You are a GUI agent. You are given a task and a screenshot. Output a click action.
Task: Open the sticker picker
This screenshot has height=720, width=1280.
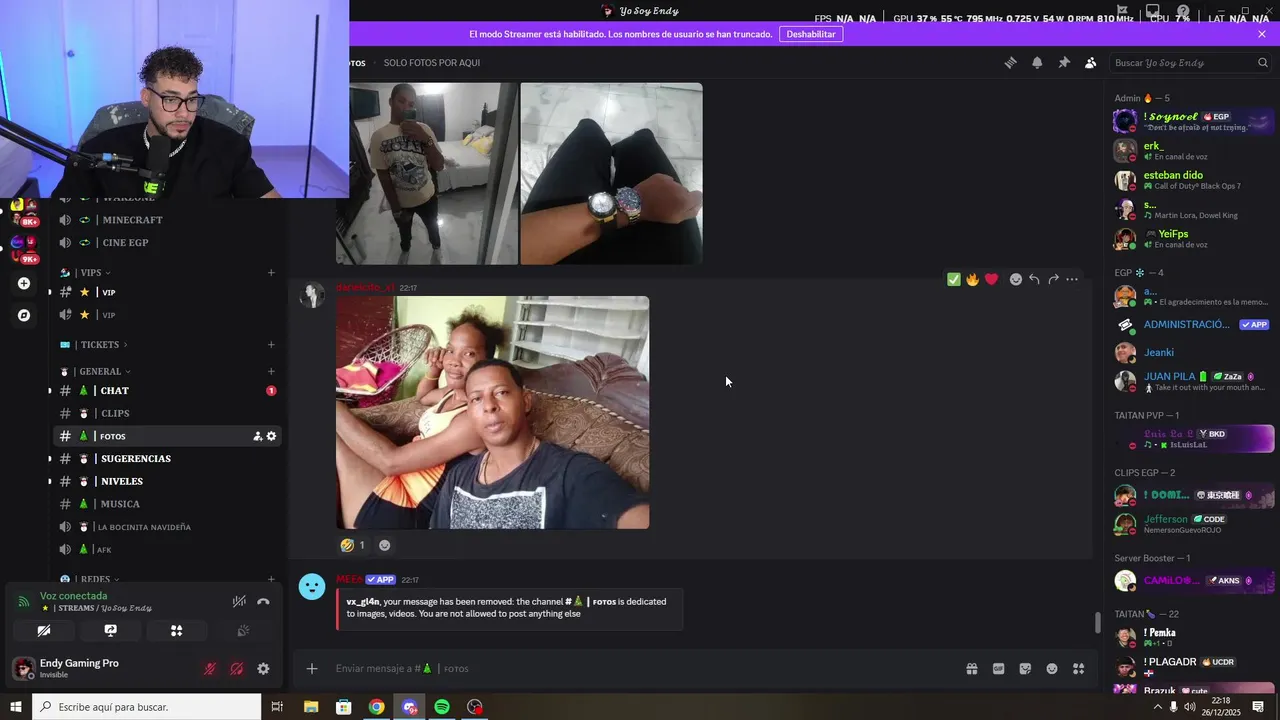(1025, 668)
